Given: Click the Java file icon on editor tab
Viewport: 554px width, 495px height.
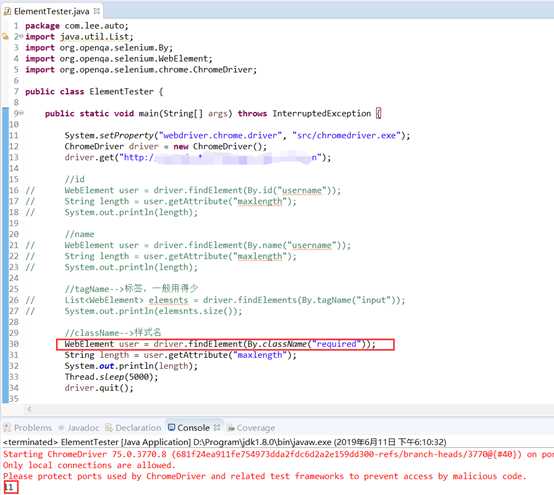Looking at the screenshot, I should (7, 11).
